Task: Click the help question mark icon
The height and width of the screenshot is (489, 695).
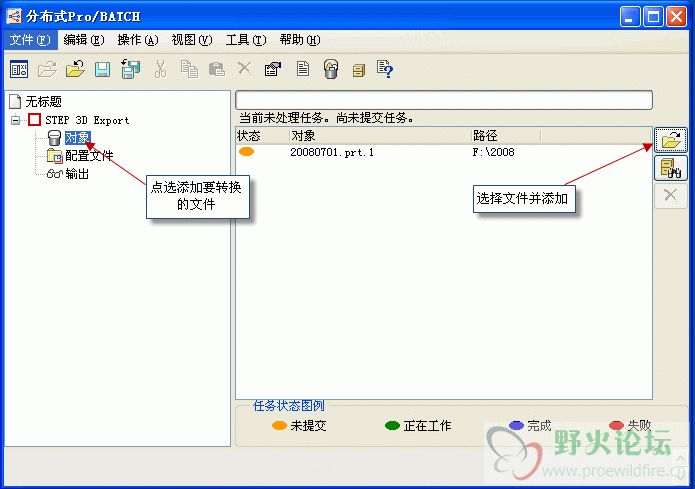Action: (385, 69)
